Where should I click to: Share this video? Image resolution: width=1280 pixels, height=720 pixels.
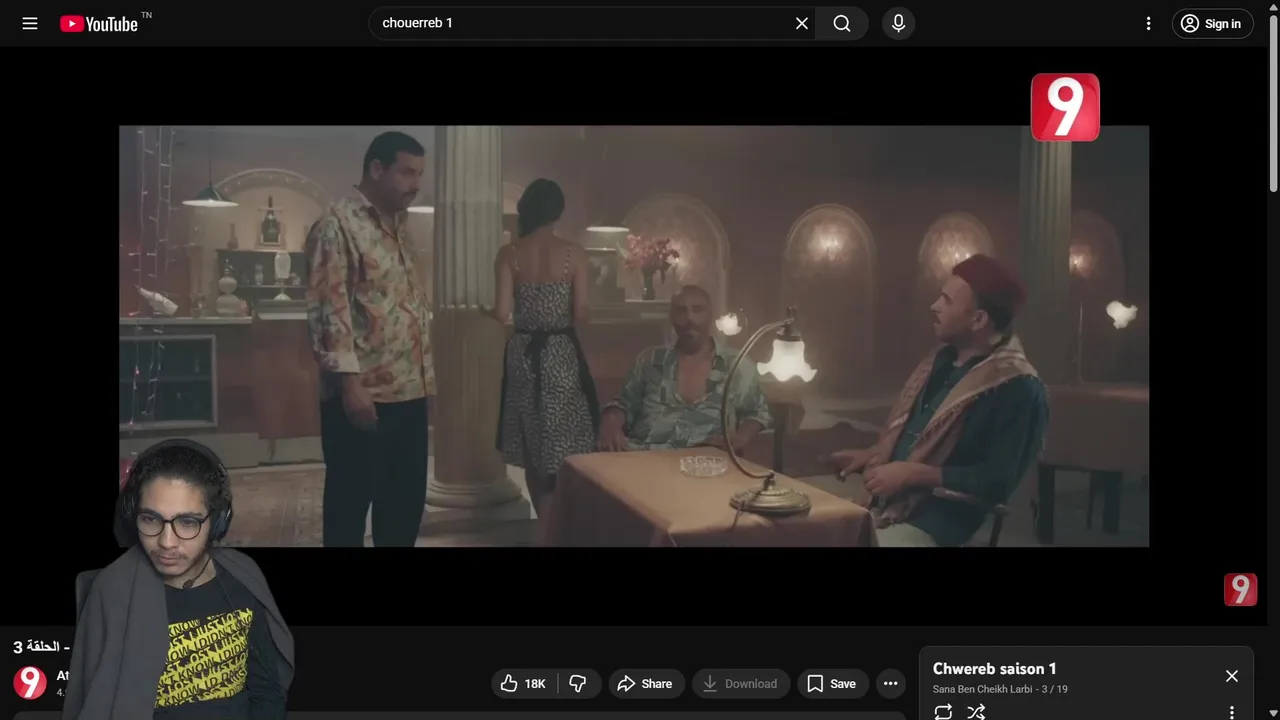coord(646,683)
